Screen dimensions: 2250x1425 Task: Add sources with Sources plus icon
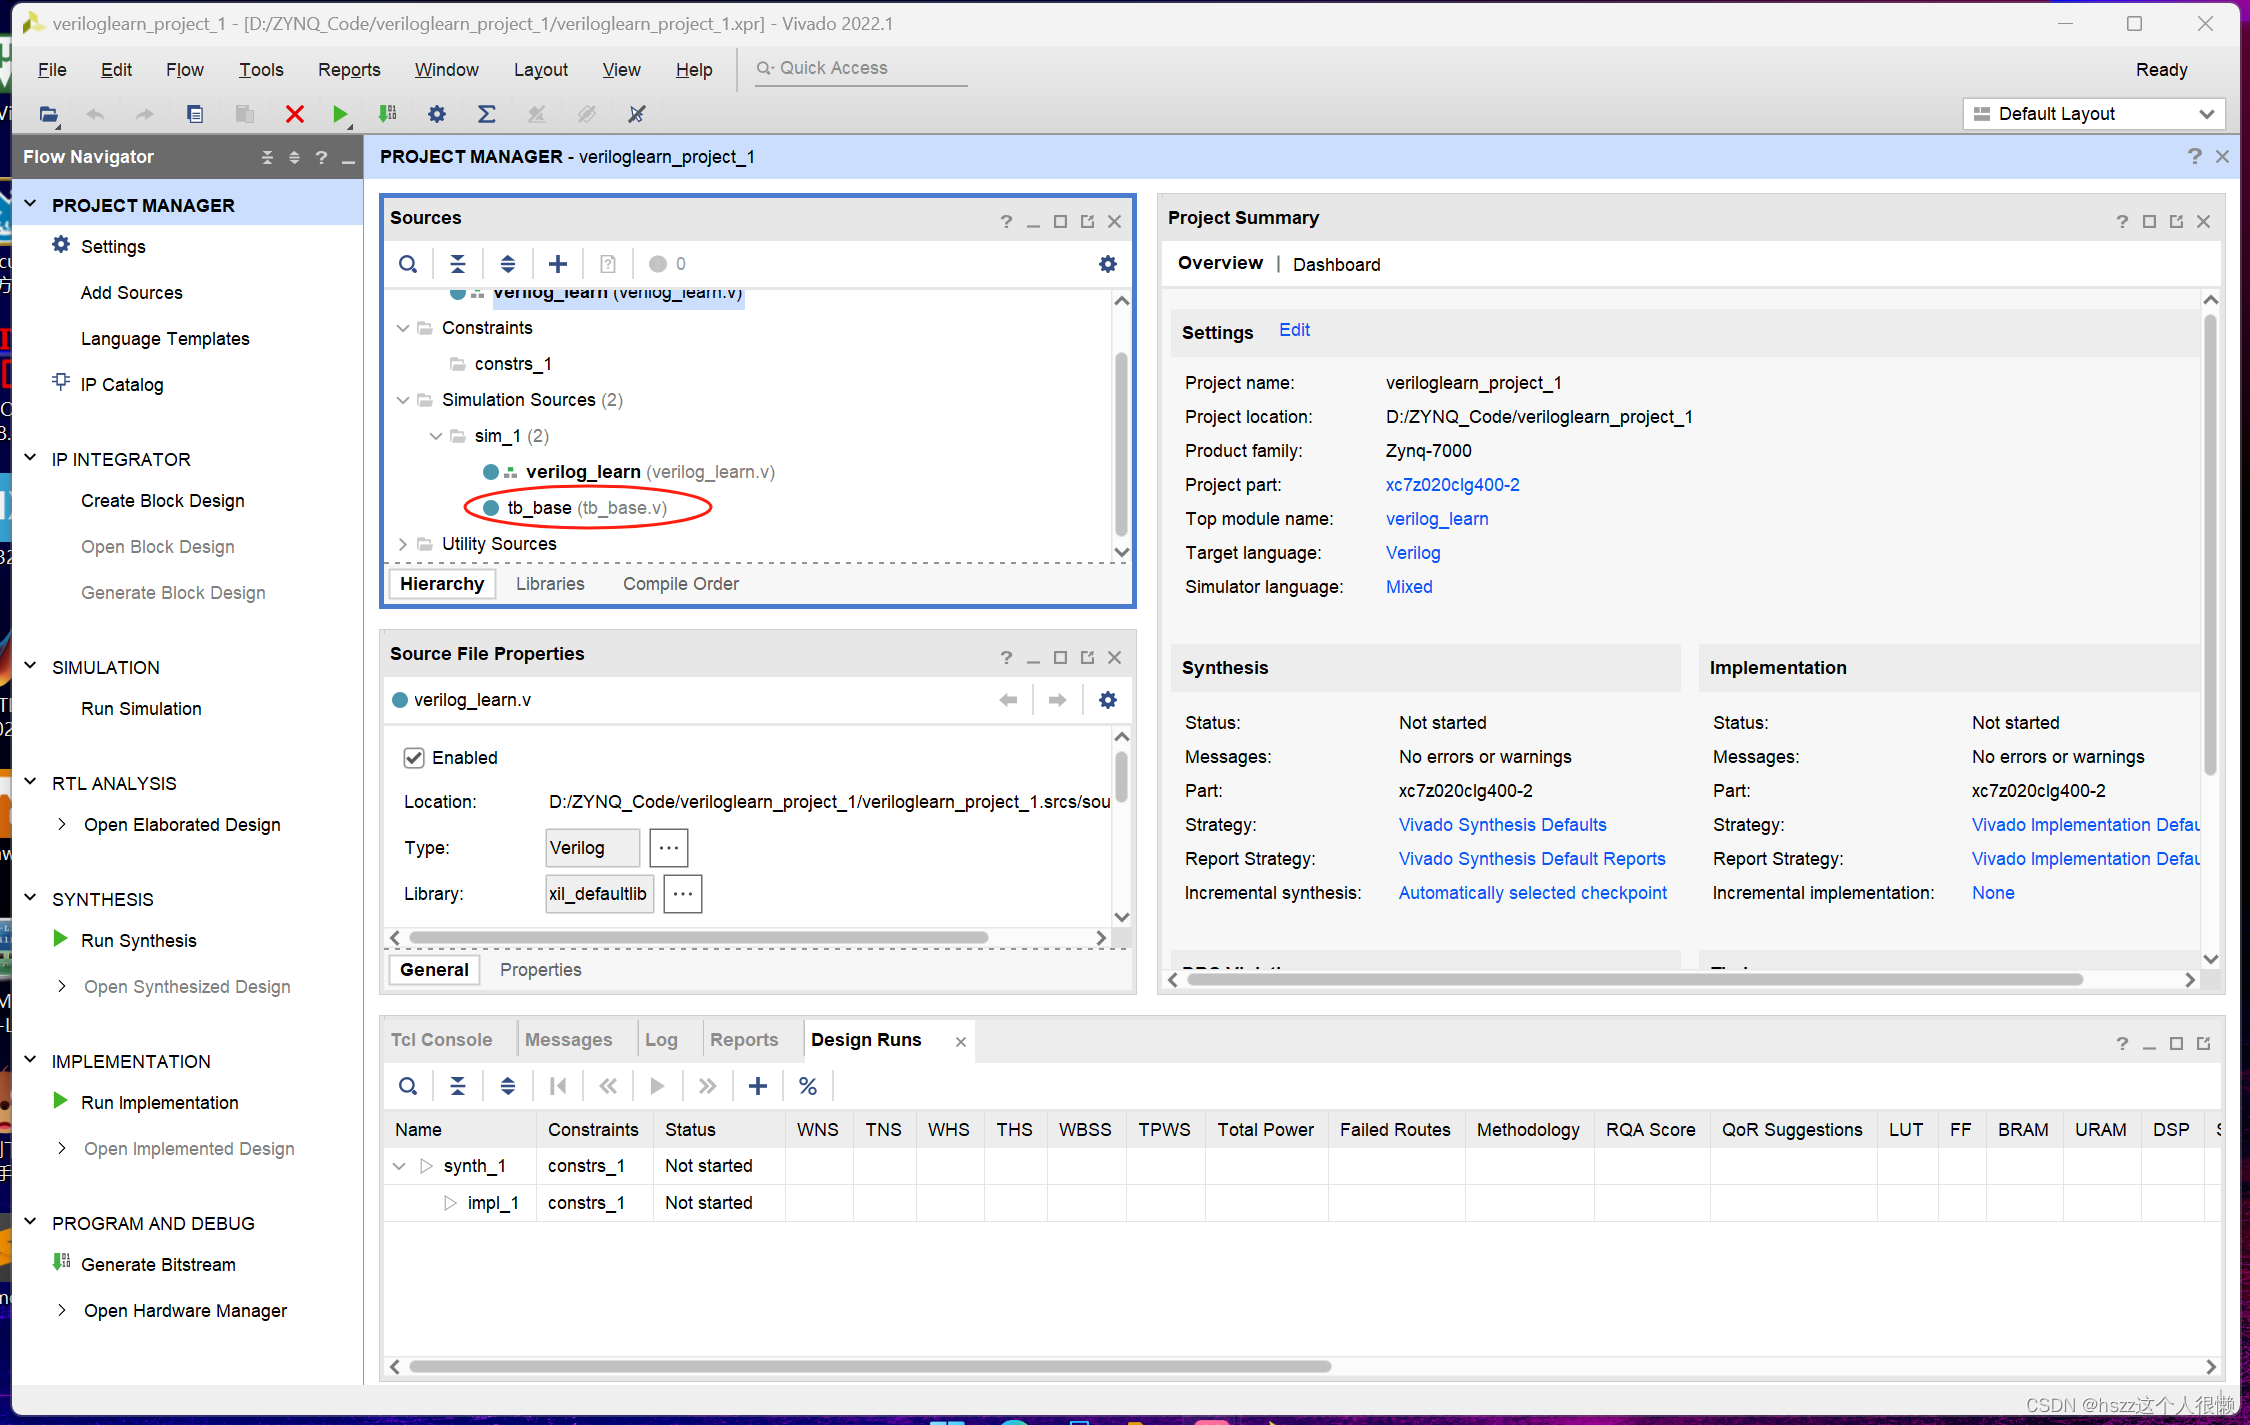[x=558, y=264]
